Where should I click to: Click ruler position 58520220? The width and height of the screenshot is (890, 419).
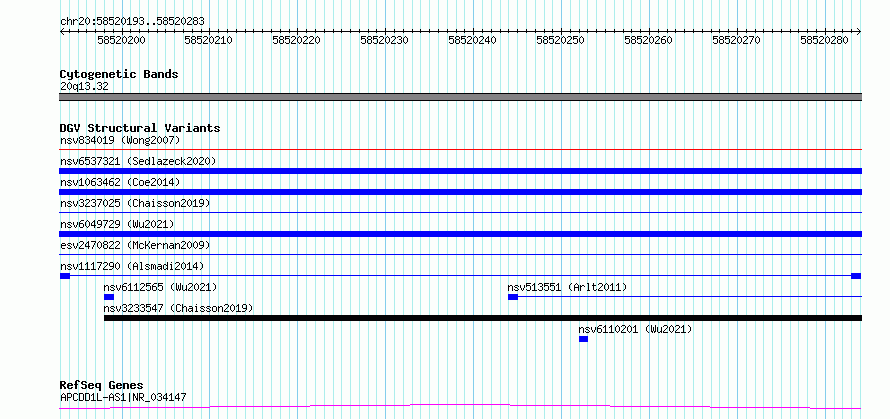click(x=296, y=40)
